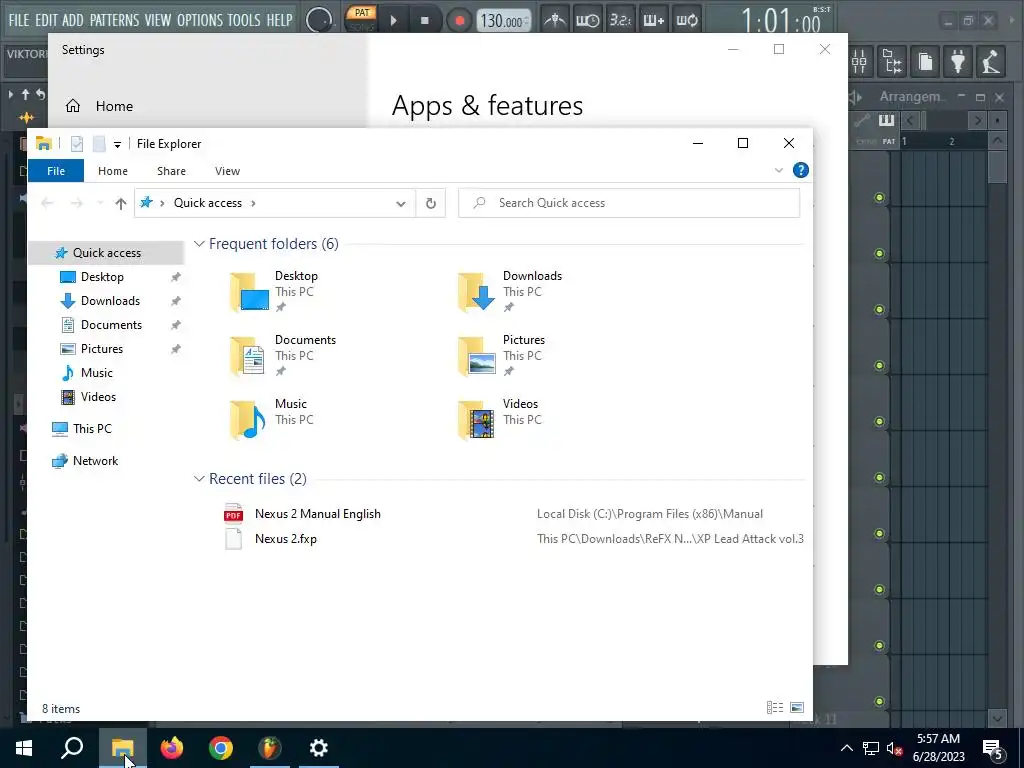Image resolution: width=1024 pixels, height=768 pixels.
Task: Click the FL Studio record button
Action: (460, 20)
